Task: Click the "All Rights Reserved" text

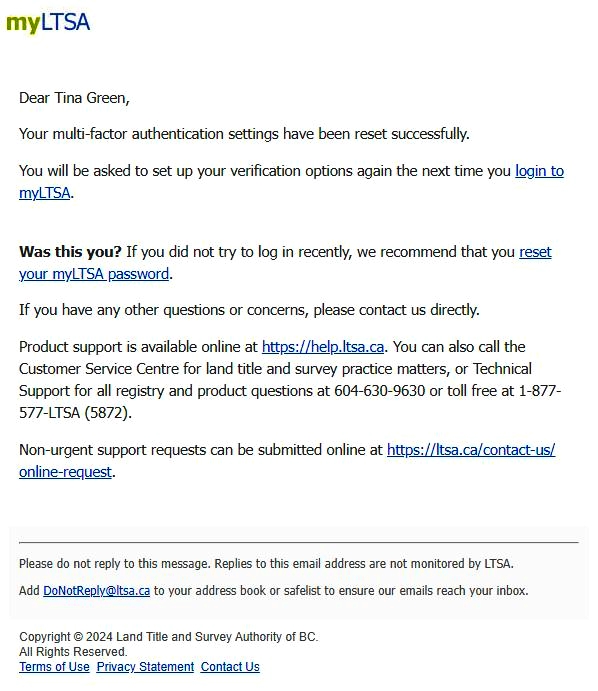Action: pos(73,652)
